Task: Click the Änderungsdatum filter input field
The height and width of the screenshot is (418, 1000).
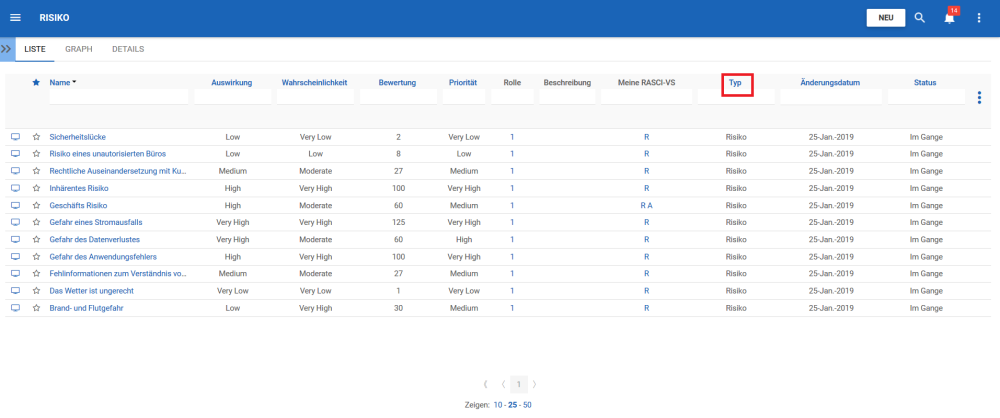Action: (831, 97)
